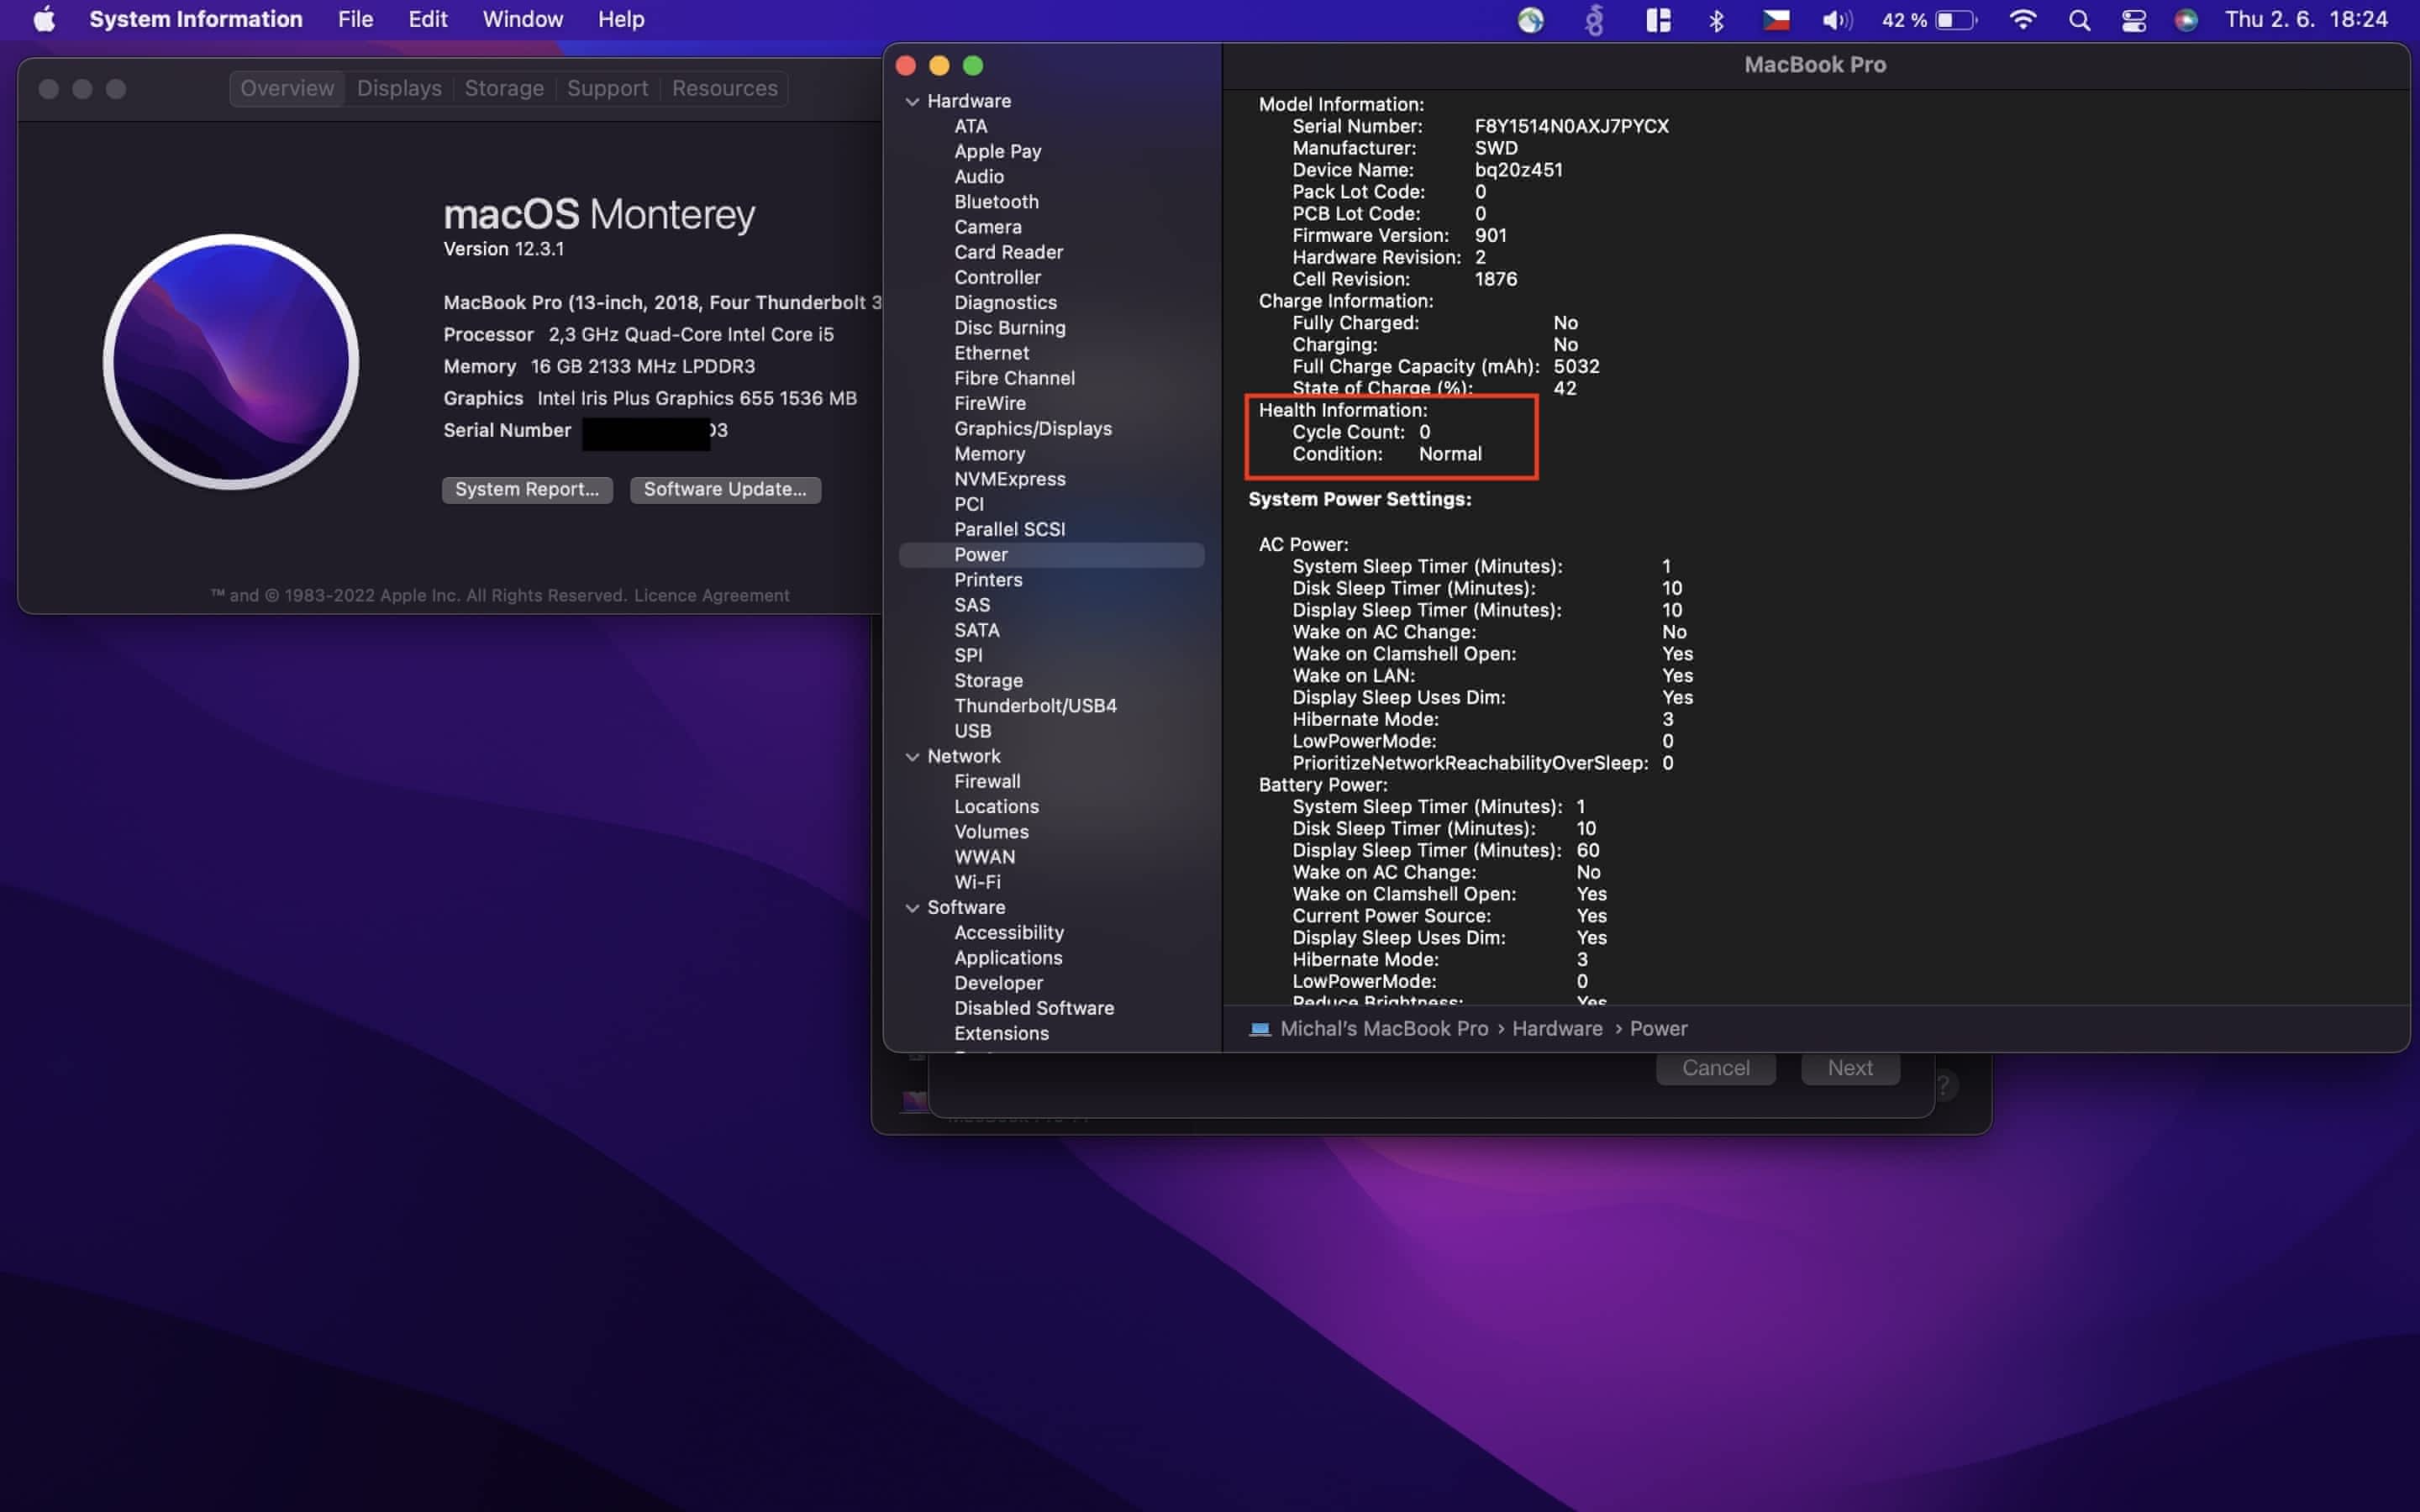Select Memory in the hardware list
Screen dimensions: 2420x1512
(989, 454)
